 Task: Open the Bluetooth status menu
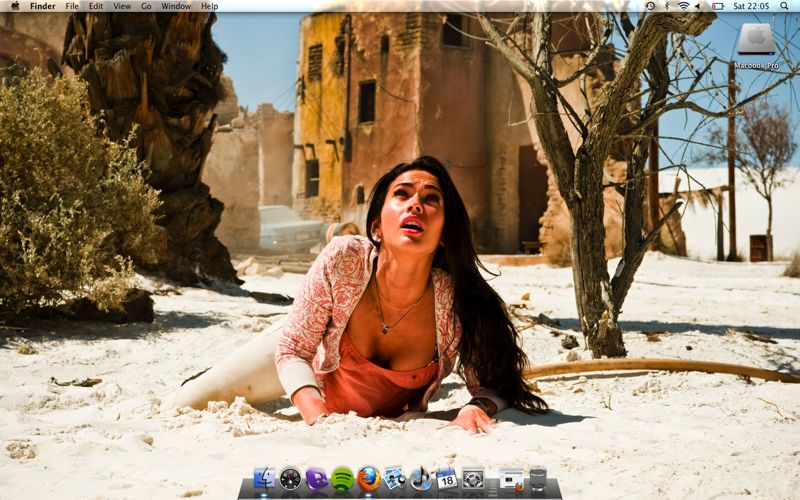666,6
